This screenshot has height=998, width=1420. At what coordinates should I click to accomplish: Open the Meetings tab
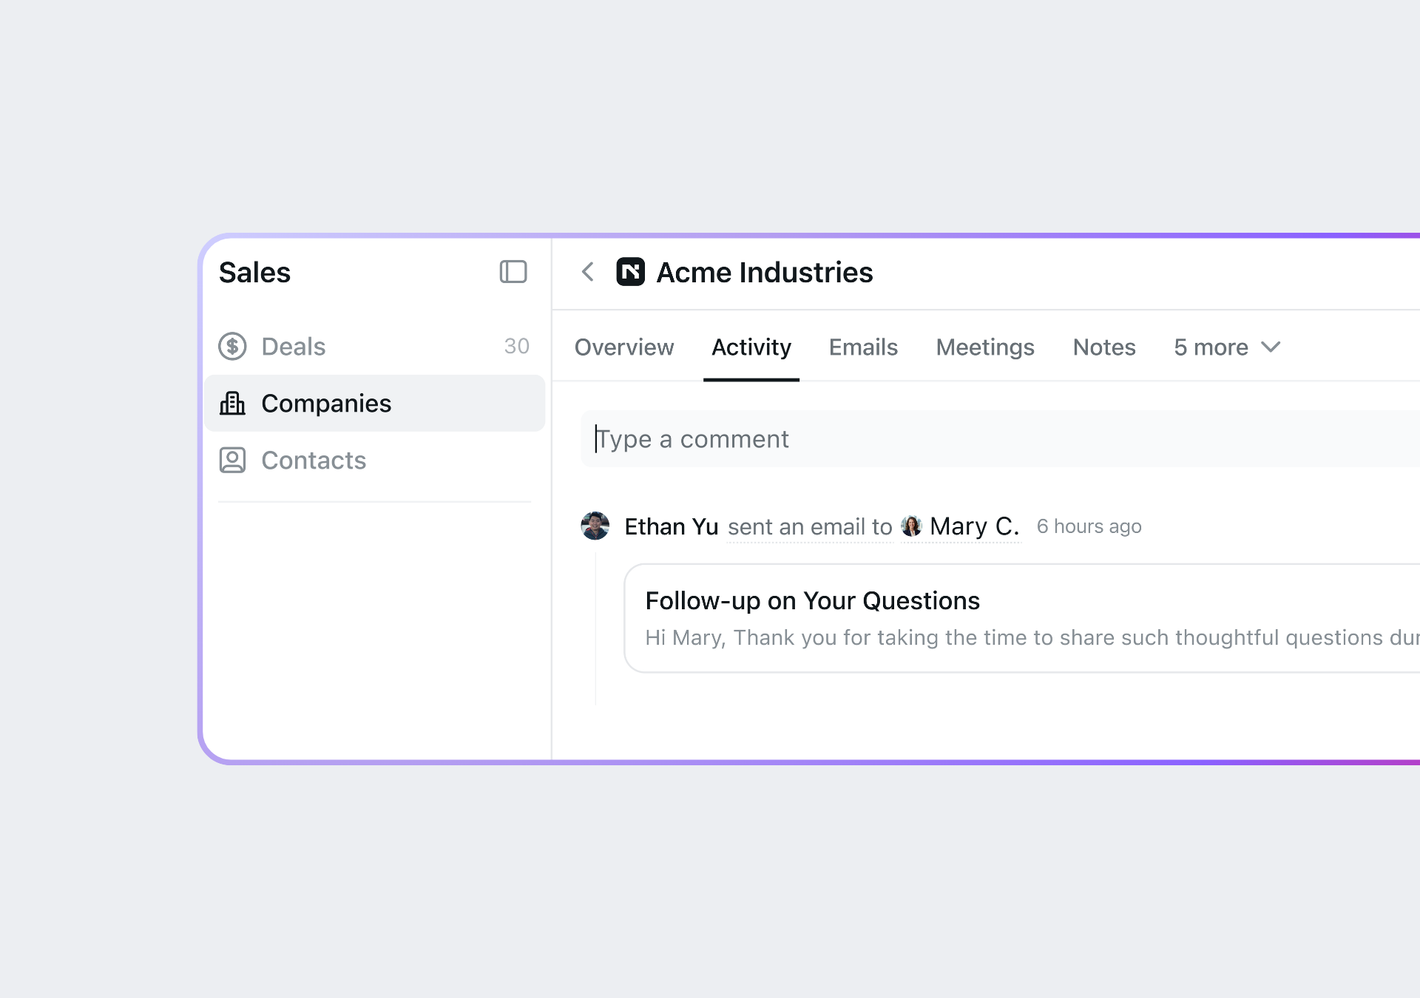point(985,347)
